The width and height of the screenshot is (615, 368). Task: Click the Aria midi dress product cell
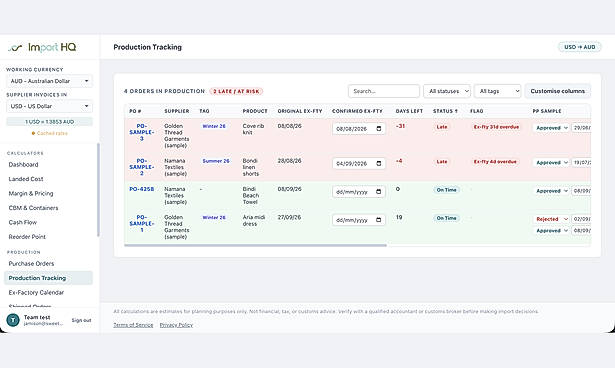point(254,220)
